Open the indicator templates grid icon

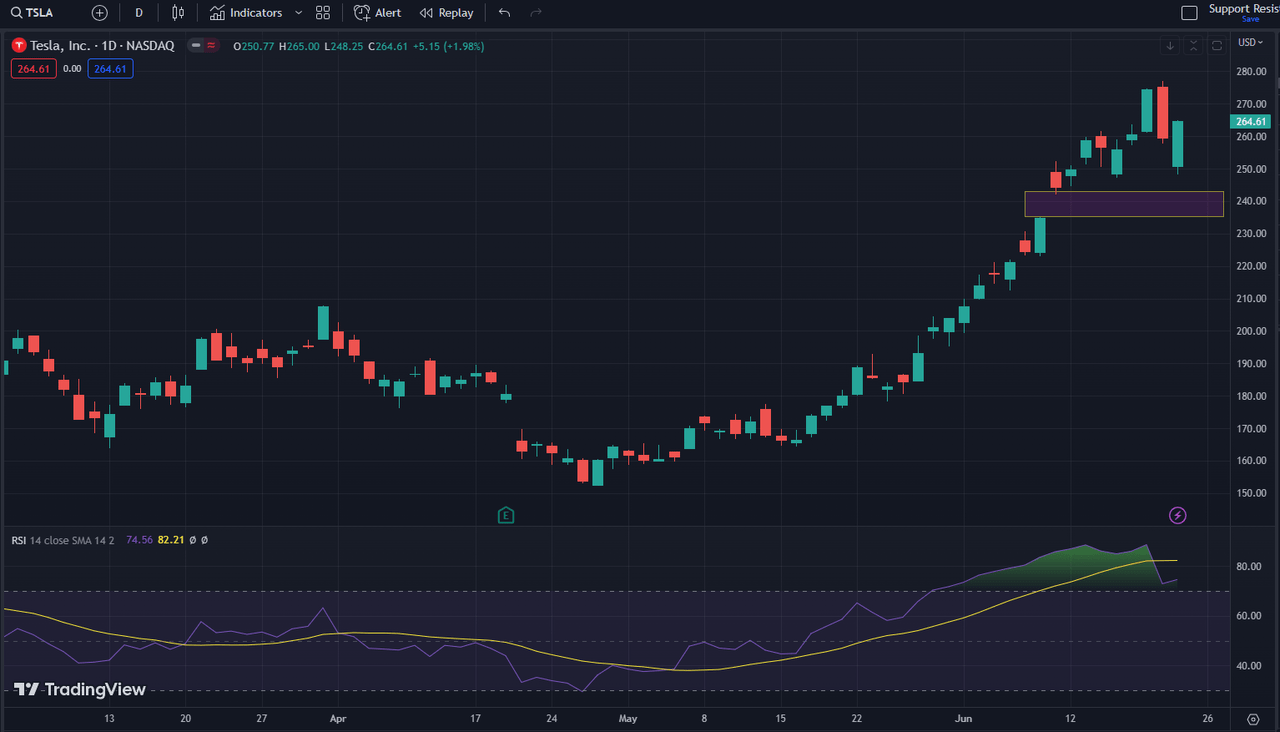tap(322, 13)
